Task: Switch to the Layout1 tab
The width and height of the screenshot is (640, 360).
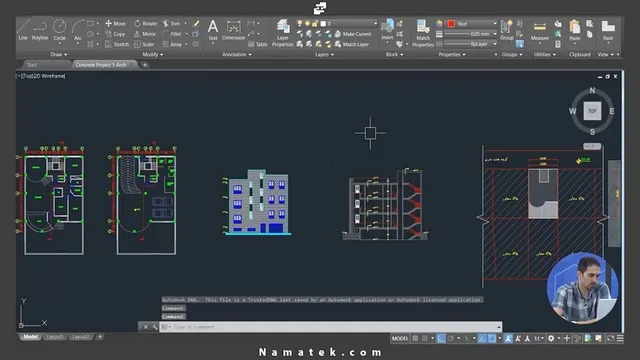Action: (x=54, y=337)
